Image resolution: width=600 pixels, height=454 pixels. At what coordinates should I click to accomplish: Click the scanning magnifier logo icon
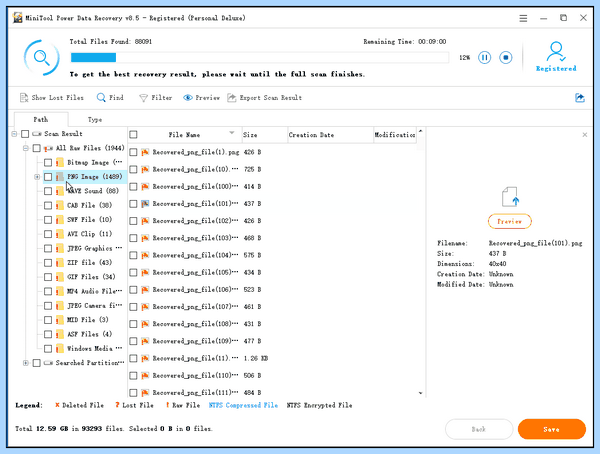41,57
